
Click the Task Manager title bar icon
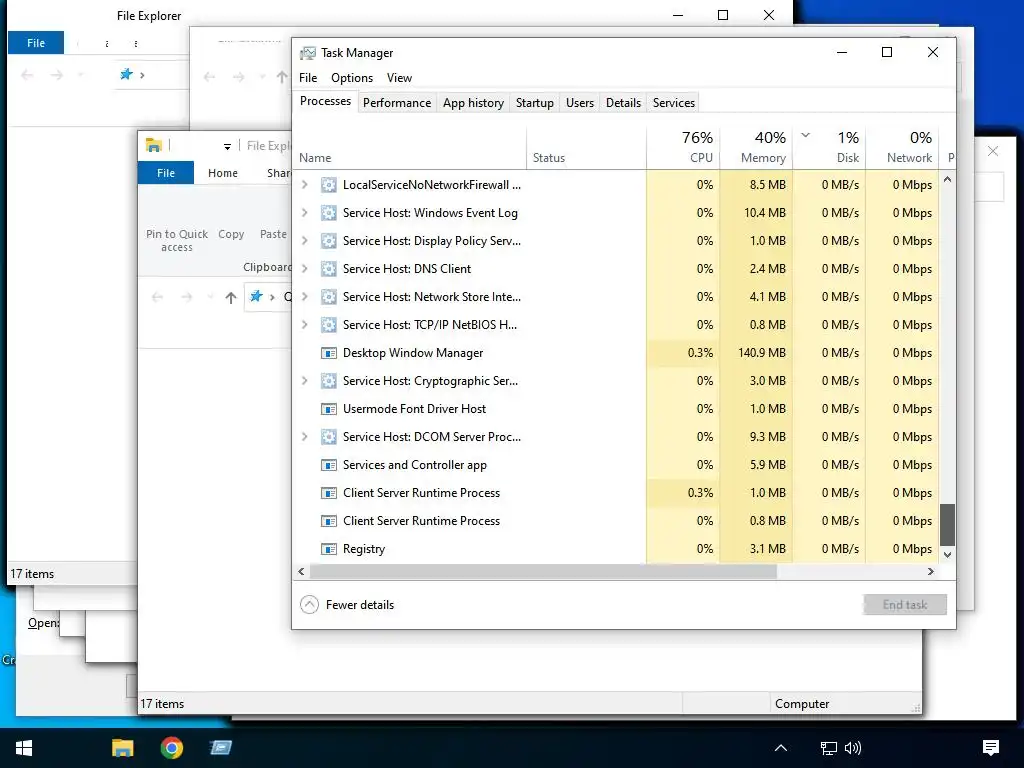click(x=308, y=53)
